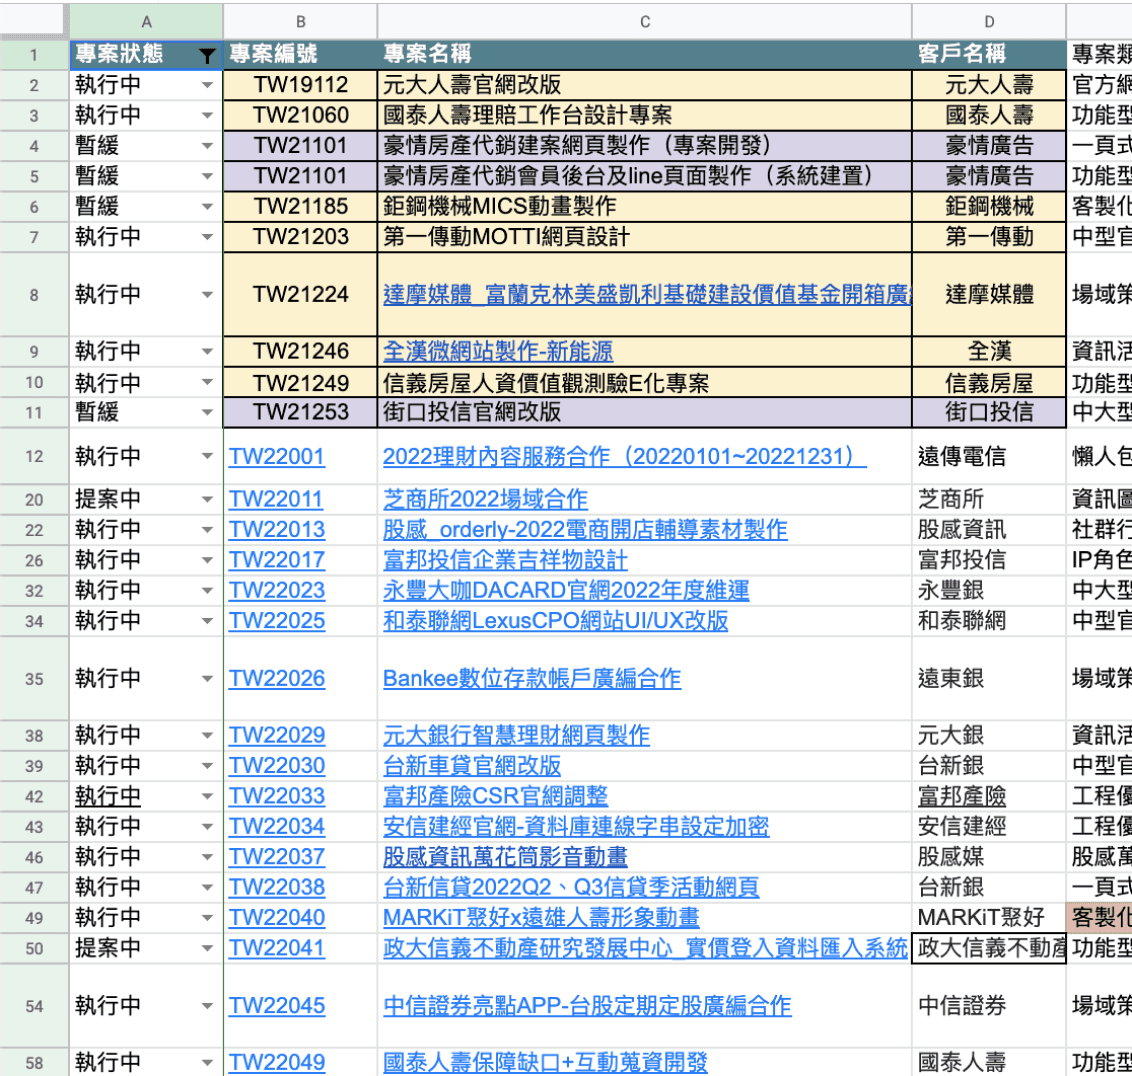
Task: Open the TW22029 project number link
Action: click(x=277, y=736)
